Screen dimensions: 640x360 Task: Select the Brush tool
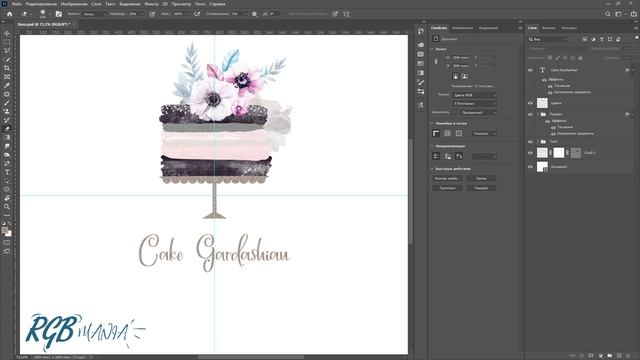pyautogui.click(x=7, y=102)
